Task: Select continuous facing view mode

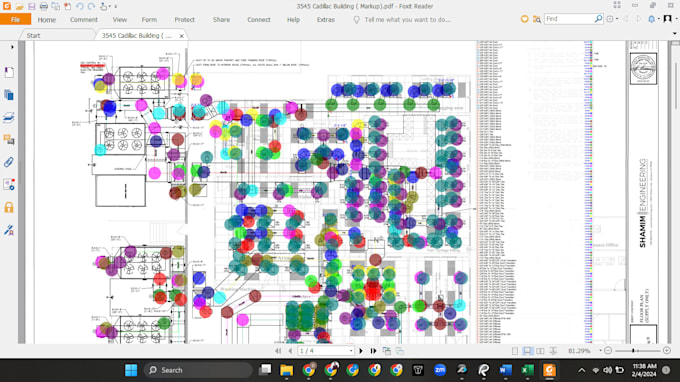Action: [x=553, y=351]
